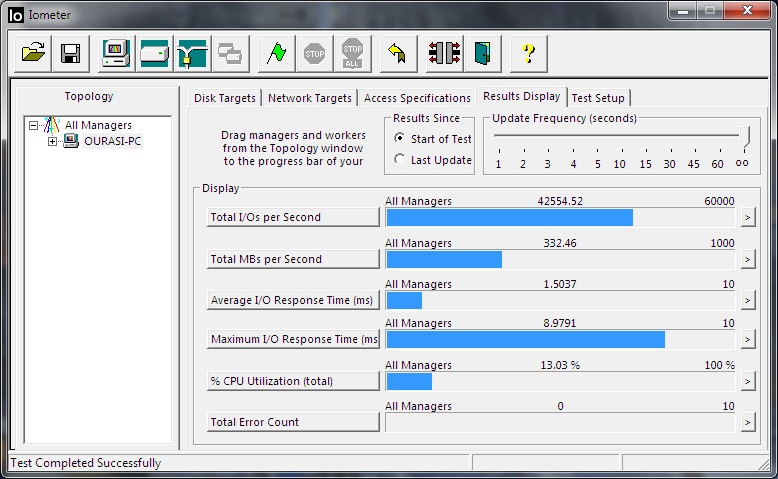Click Total I/Os per Second button
This screenshot has height=479, width=778.
tap(293, 217)
